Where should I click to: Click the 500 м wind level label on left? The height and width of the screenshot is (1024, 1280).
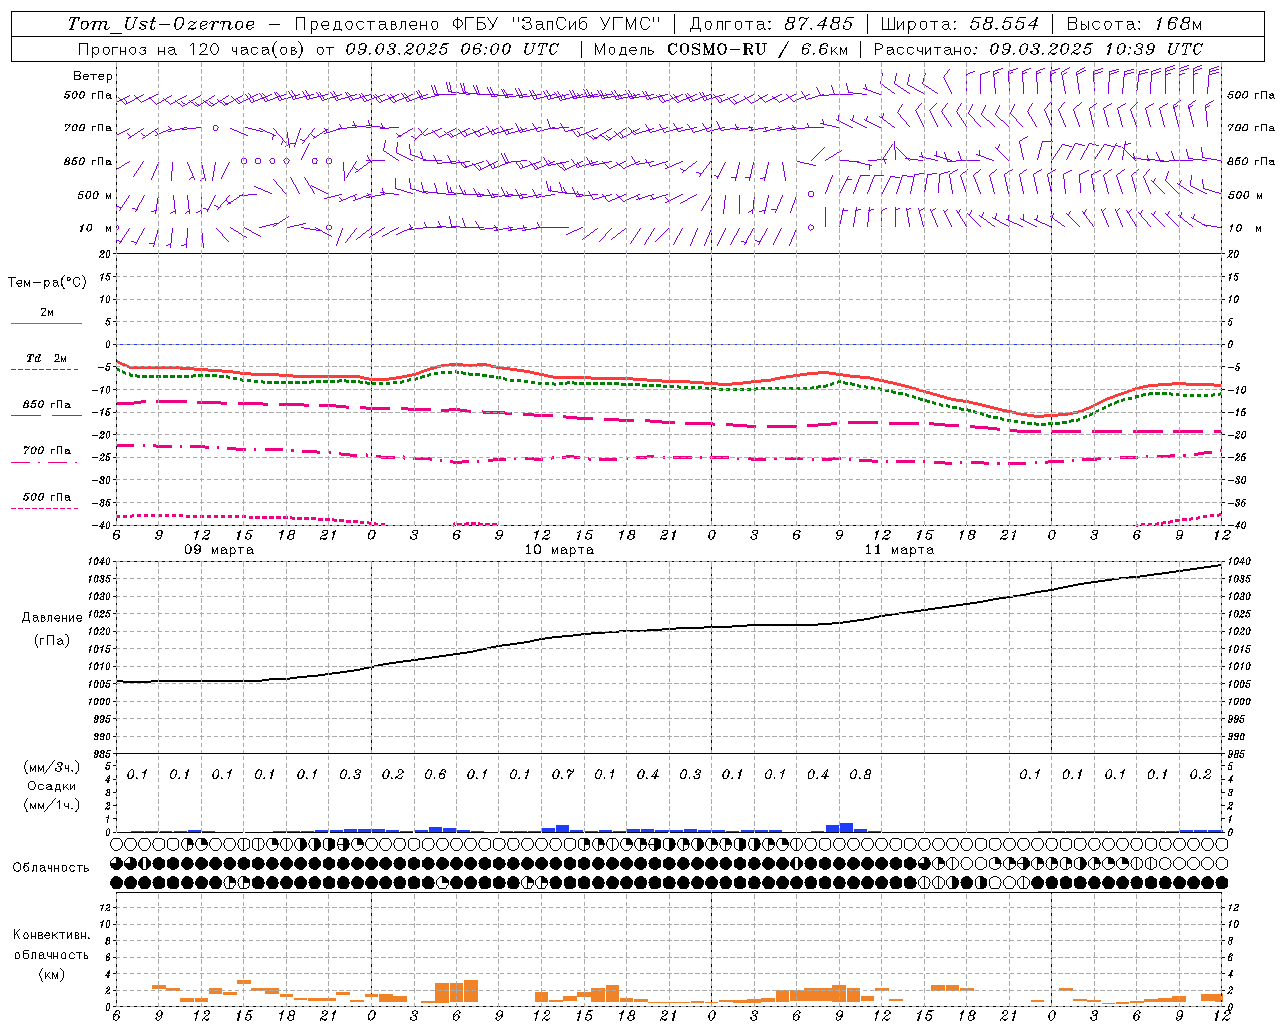[95, 195]
